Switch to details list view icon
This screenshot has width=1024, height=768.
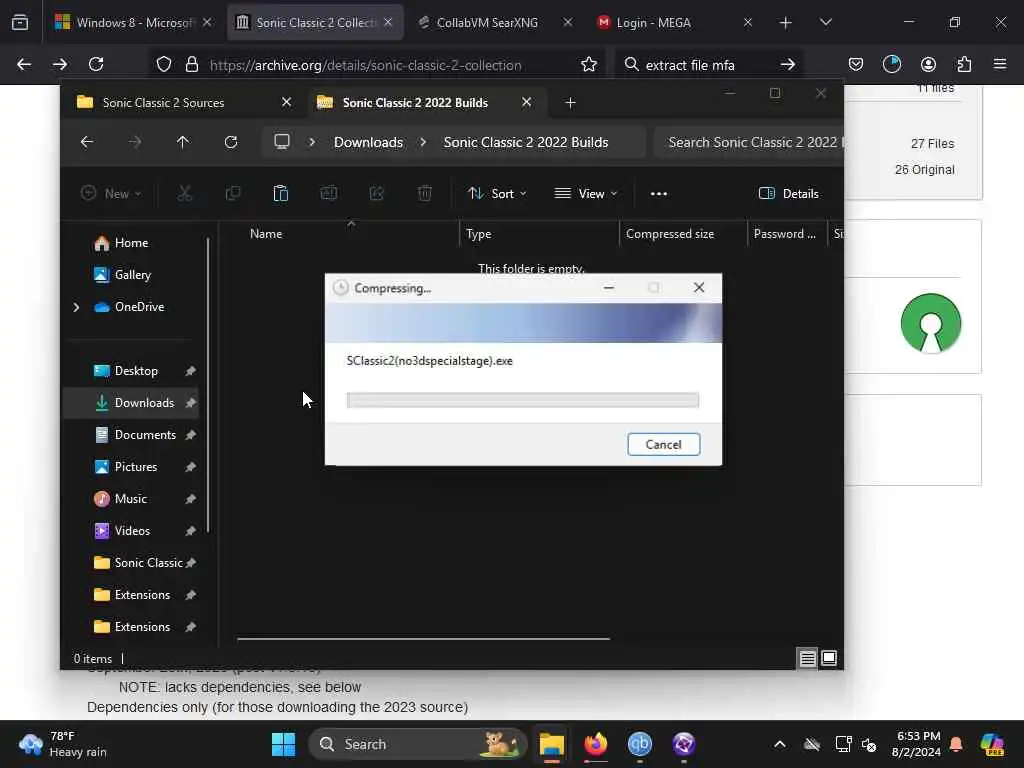click(x=807, y=658)
